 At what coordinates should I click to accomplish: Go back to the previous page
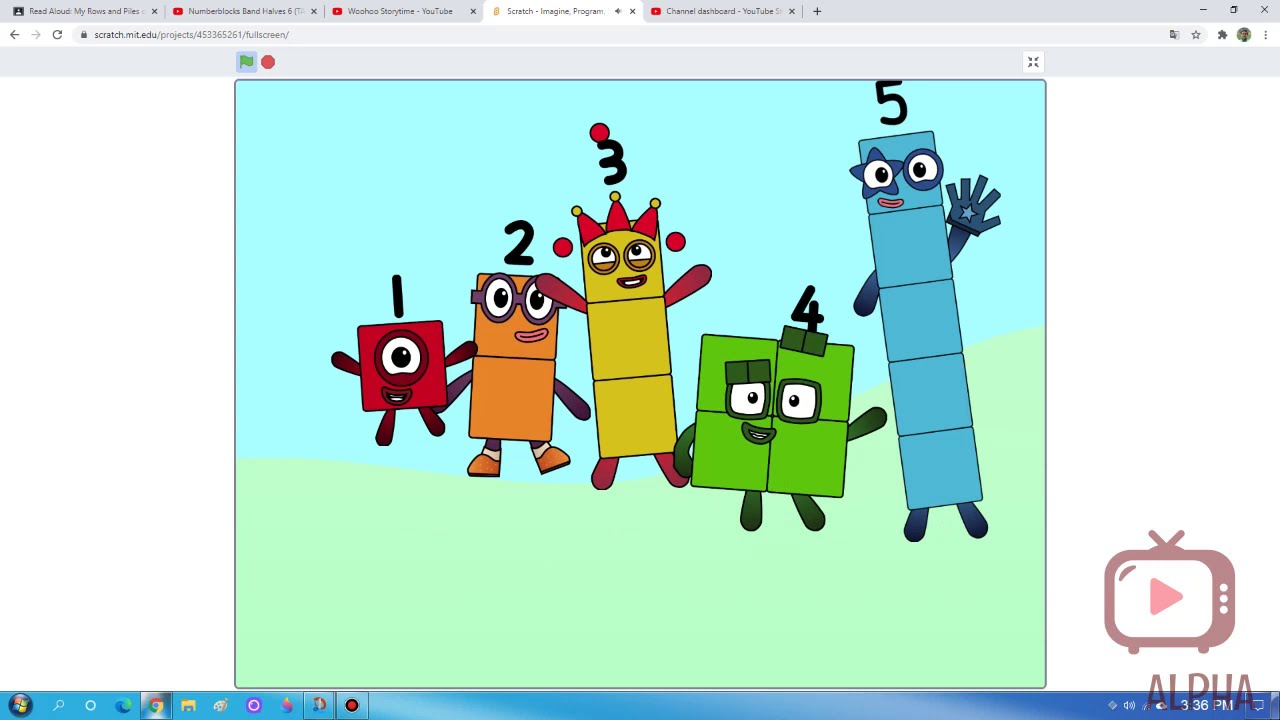coord(14,34)
